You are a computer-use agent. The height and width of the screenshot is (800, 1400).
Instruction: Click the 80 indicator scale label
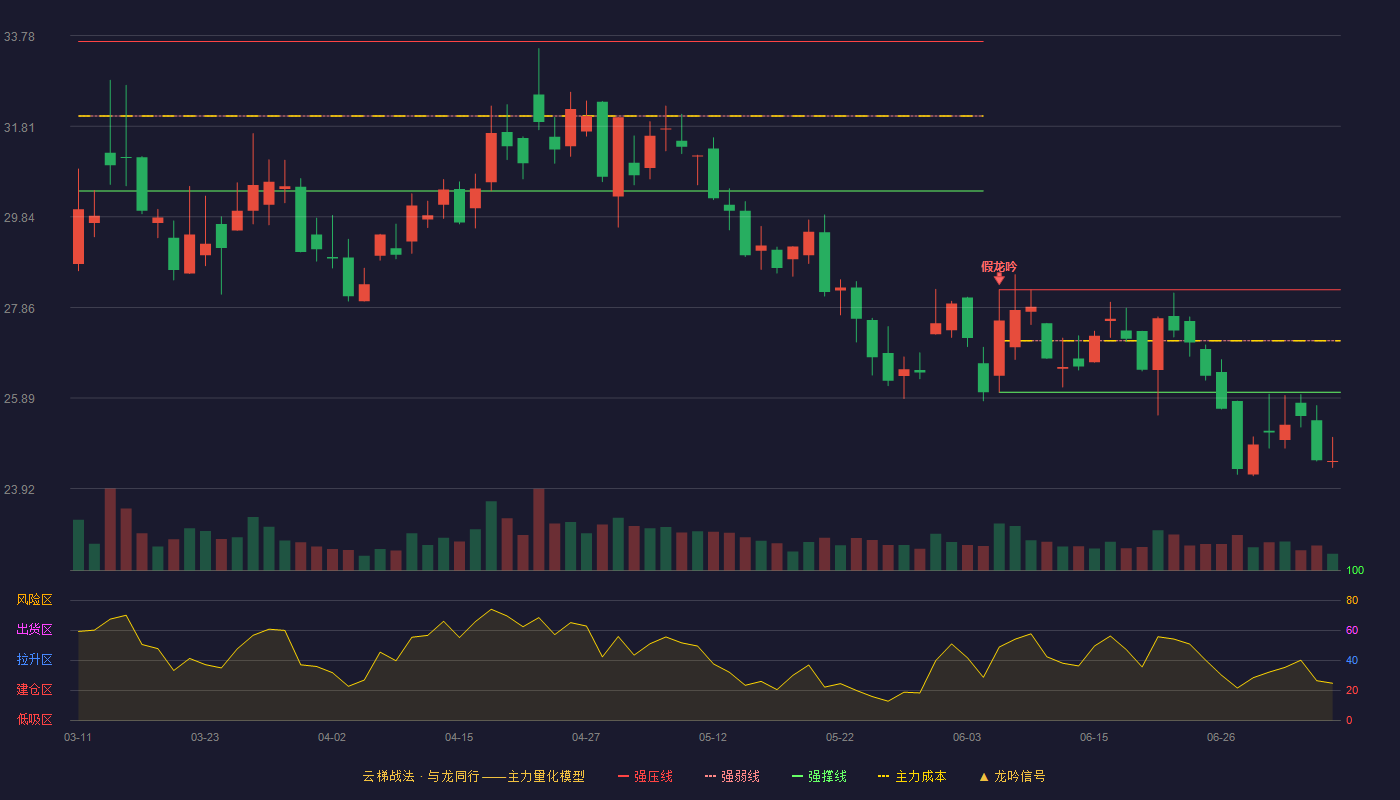point(1352,600)
